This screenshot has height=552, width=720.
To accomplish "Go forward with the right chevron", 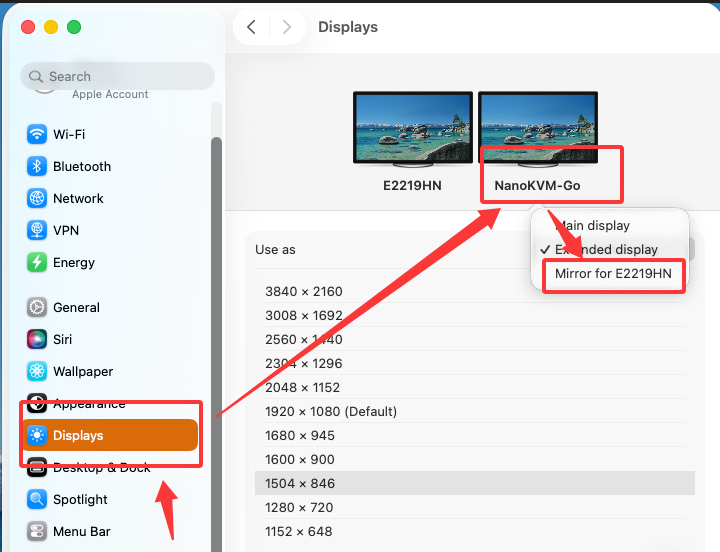I will (287, 27).
